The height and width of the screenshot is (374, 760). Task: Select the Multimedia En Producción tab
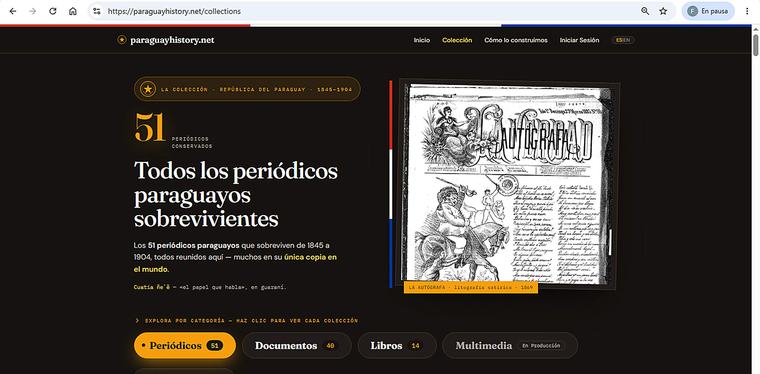(510, 345)
